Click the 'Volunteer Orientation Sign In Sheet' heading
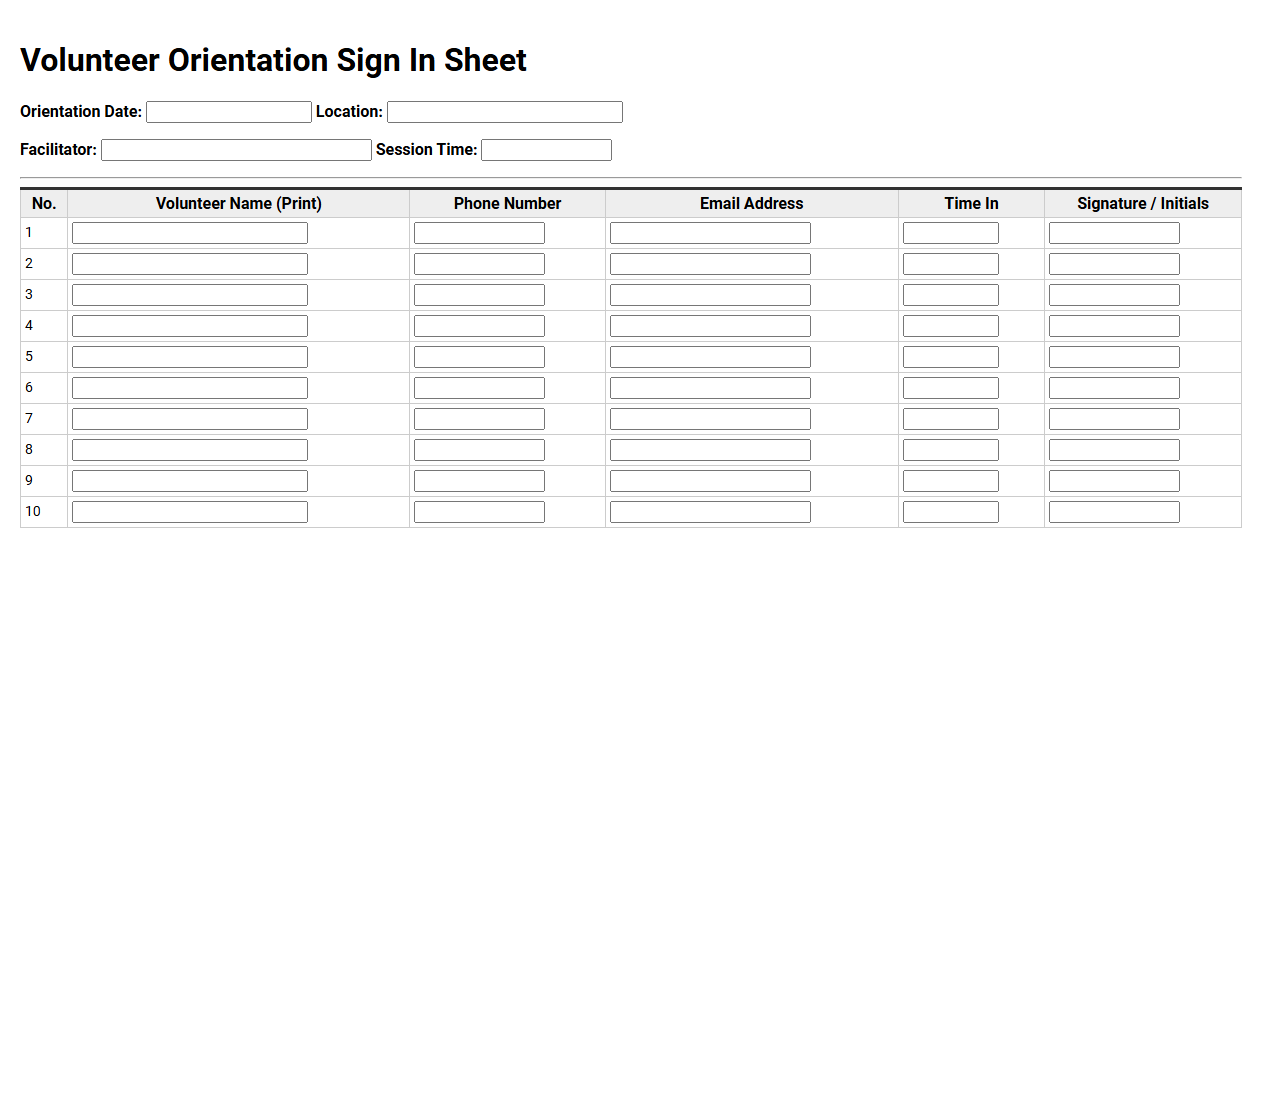1262x1120 pixels. pyautogui.click(x=273, y=60)
